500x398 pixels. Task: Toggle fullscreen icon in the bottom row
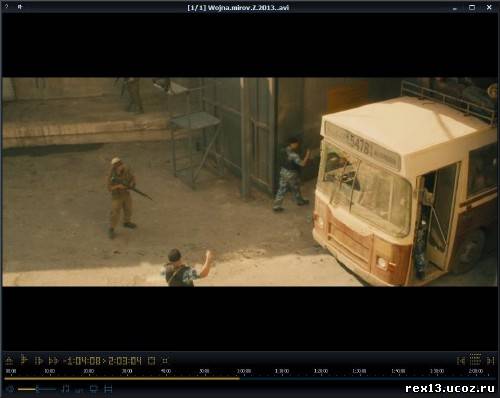tap(108, 389)
